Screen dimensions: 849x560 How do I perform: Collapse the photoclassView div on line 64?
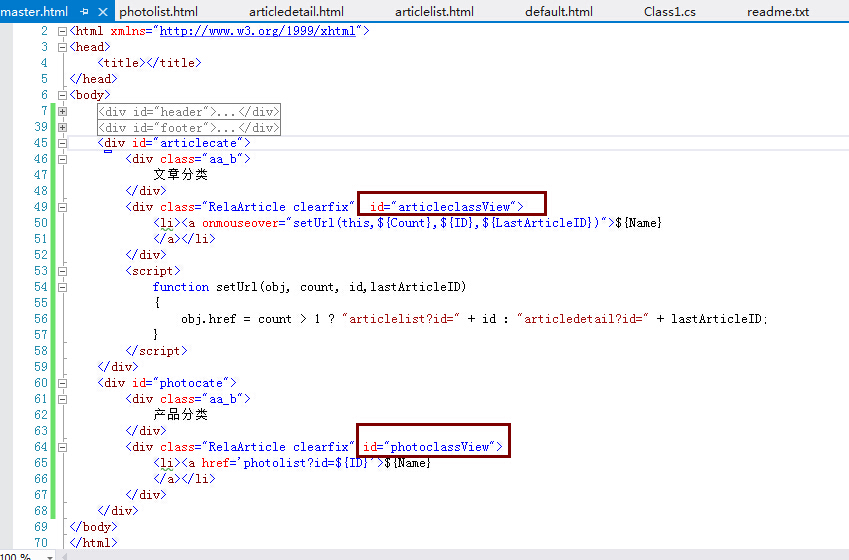point(62,447)
